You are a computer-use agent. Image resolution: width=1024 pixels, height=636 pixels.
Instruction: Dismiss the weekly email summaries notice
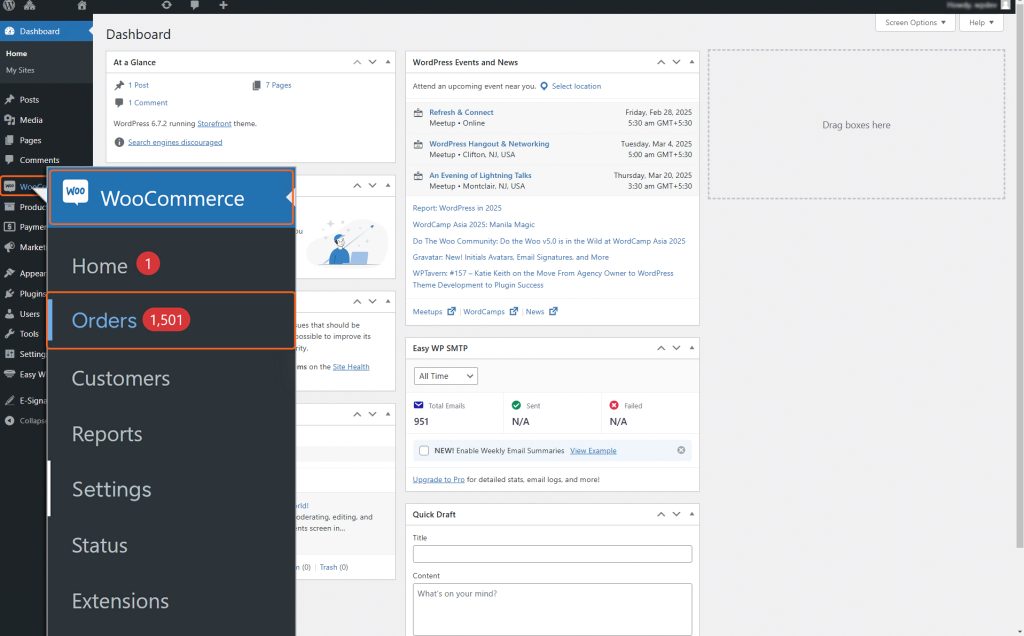(x=681, y=450)
